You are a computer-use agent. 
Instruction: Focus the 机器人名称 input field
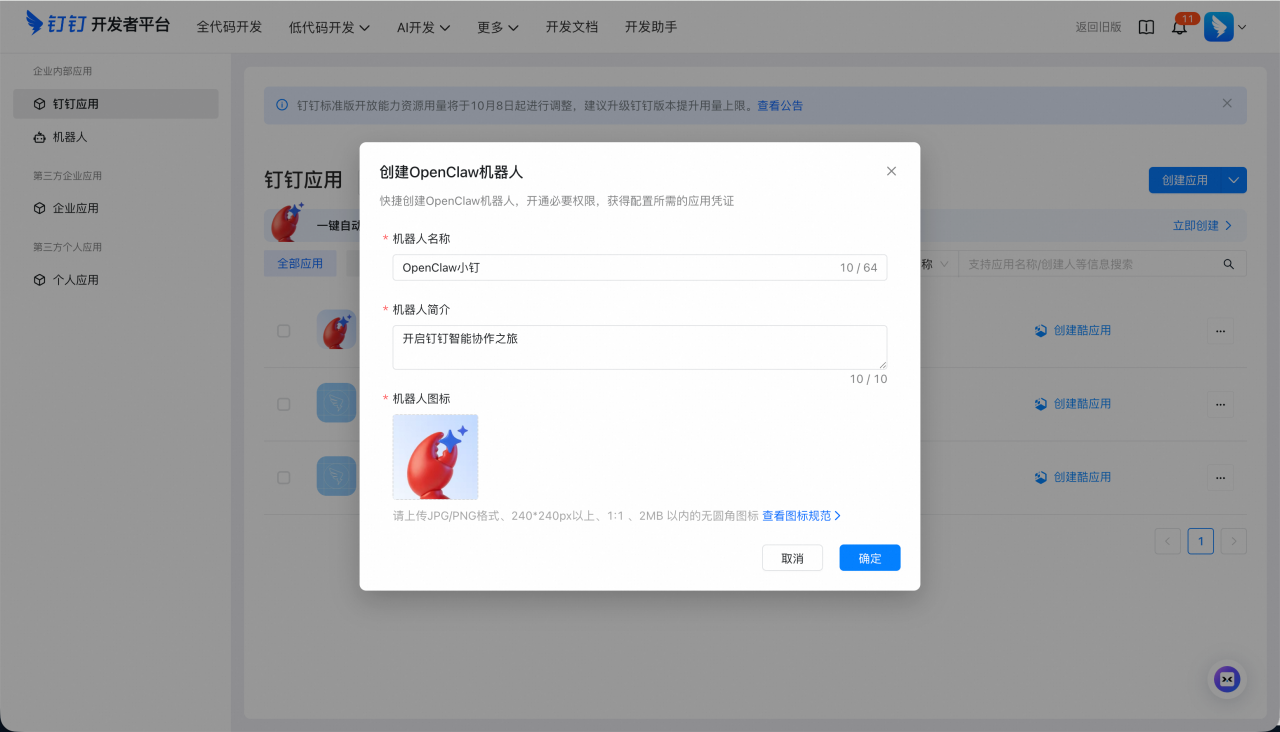pos(640,267)
